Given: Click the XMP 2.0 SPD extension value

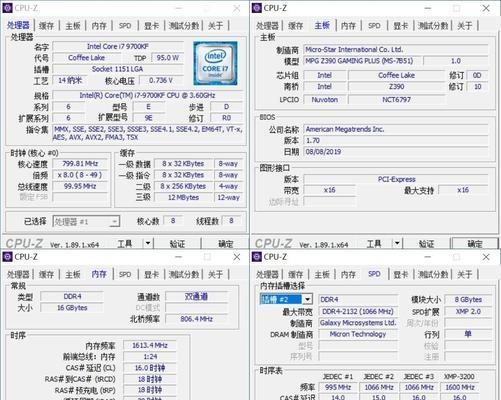Looking at the screenshot, I should [x=468, y=311].
